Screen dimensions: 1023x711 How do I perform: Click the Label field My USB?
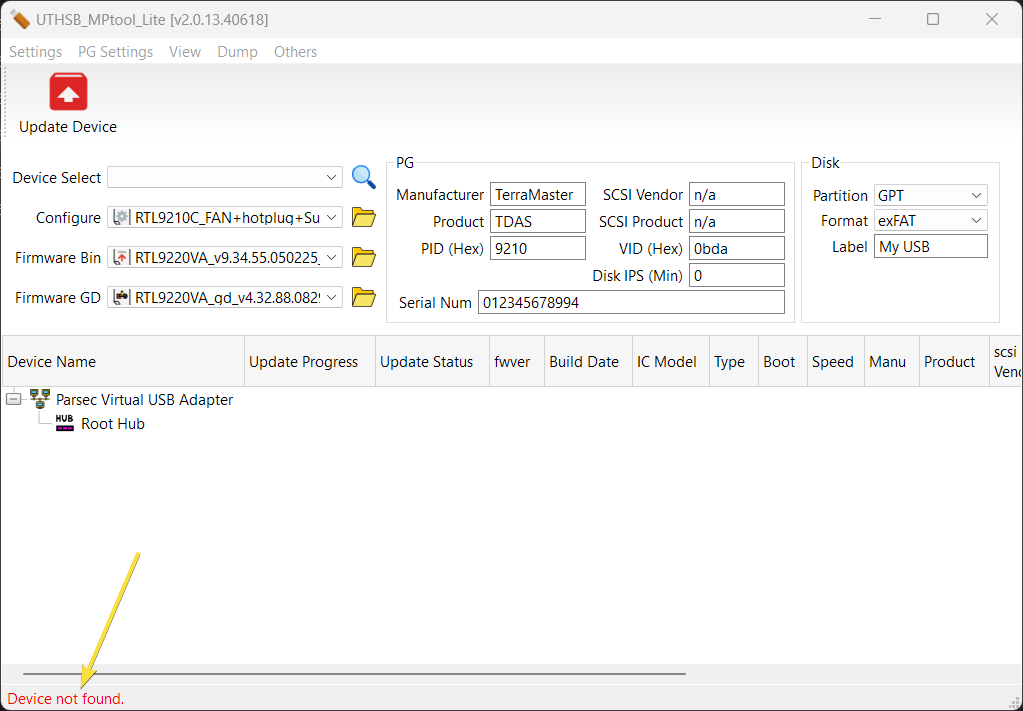click(930, 247)
